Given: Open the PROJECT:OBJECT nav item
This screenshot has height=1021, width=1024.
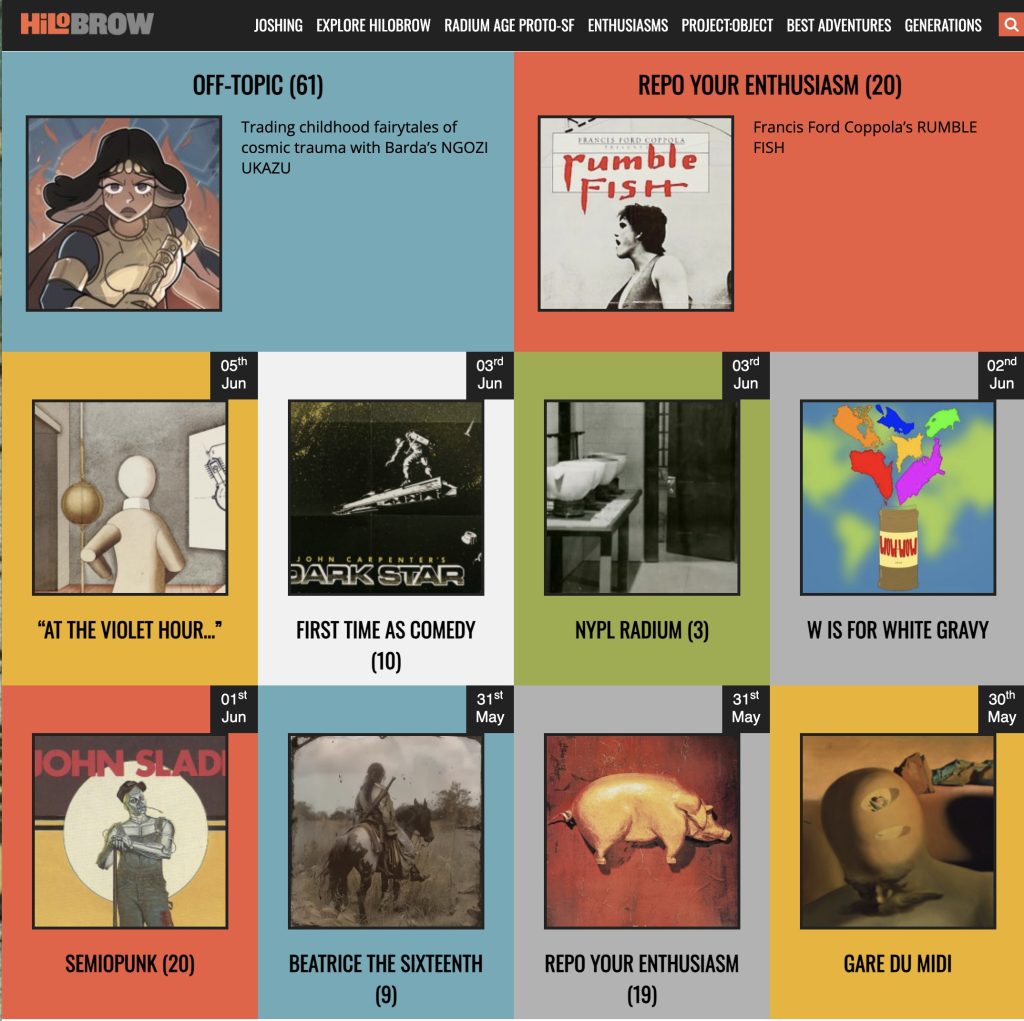Looking at the screenshot, I should 727,25.
